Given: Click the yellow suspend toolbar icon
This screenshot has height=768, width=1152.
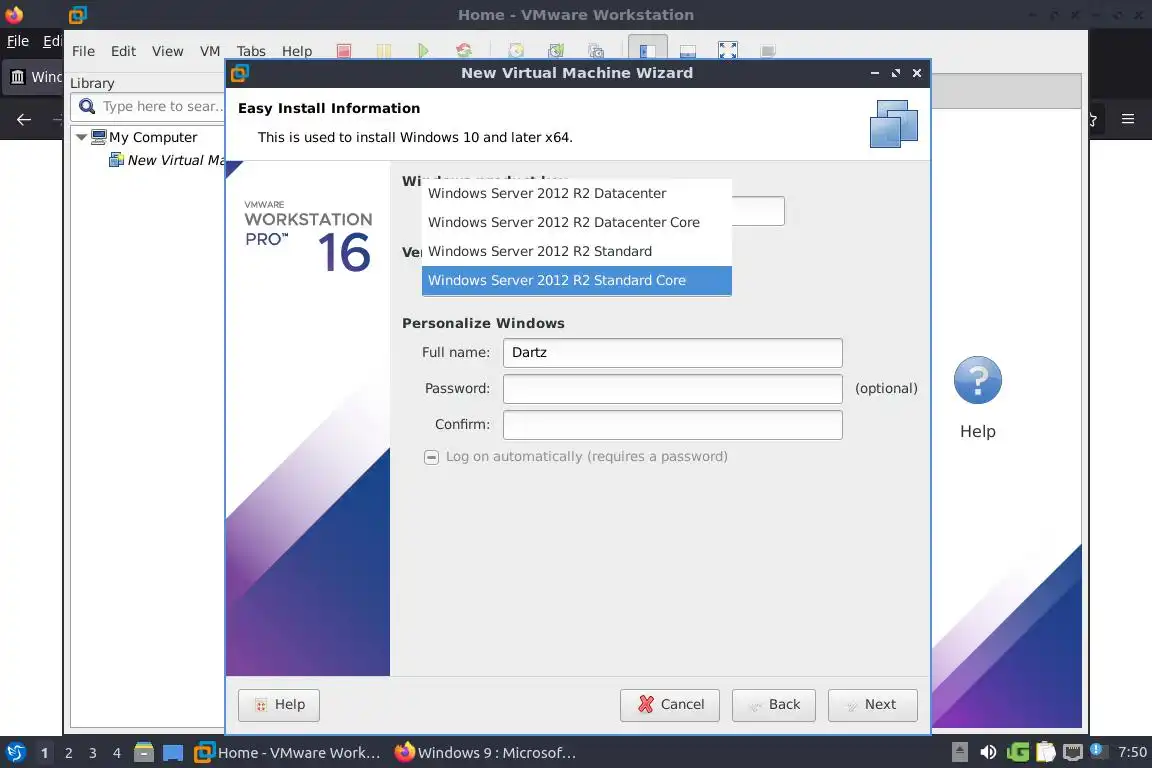Looking at the screenshot, I should point(384,51).
